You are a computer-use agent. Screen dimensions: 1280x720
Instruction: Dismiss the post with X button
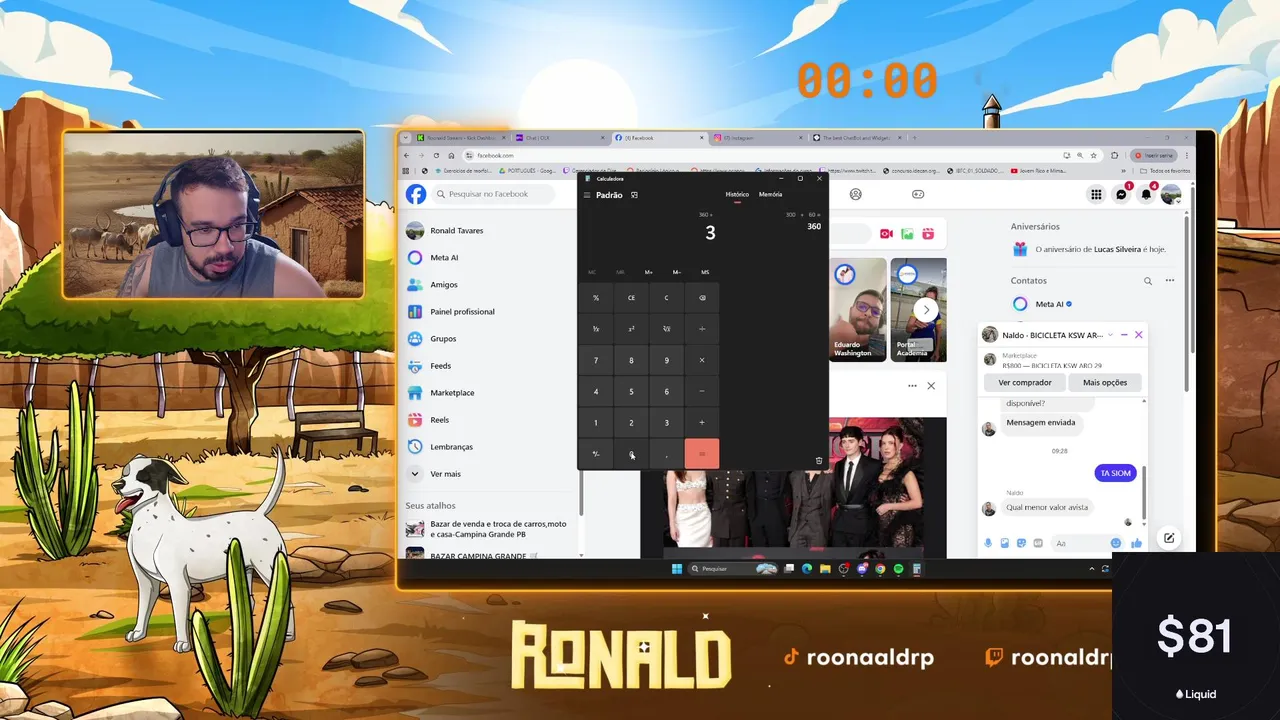click(931, 386)
